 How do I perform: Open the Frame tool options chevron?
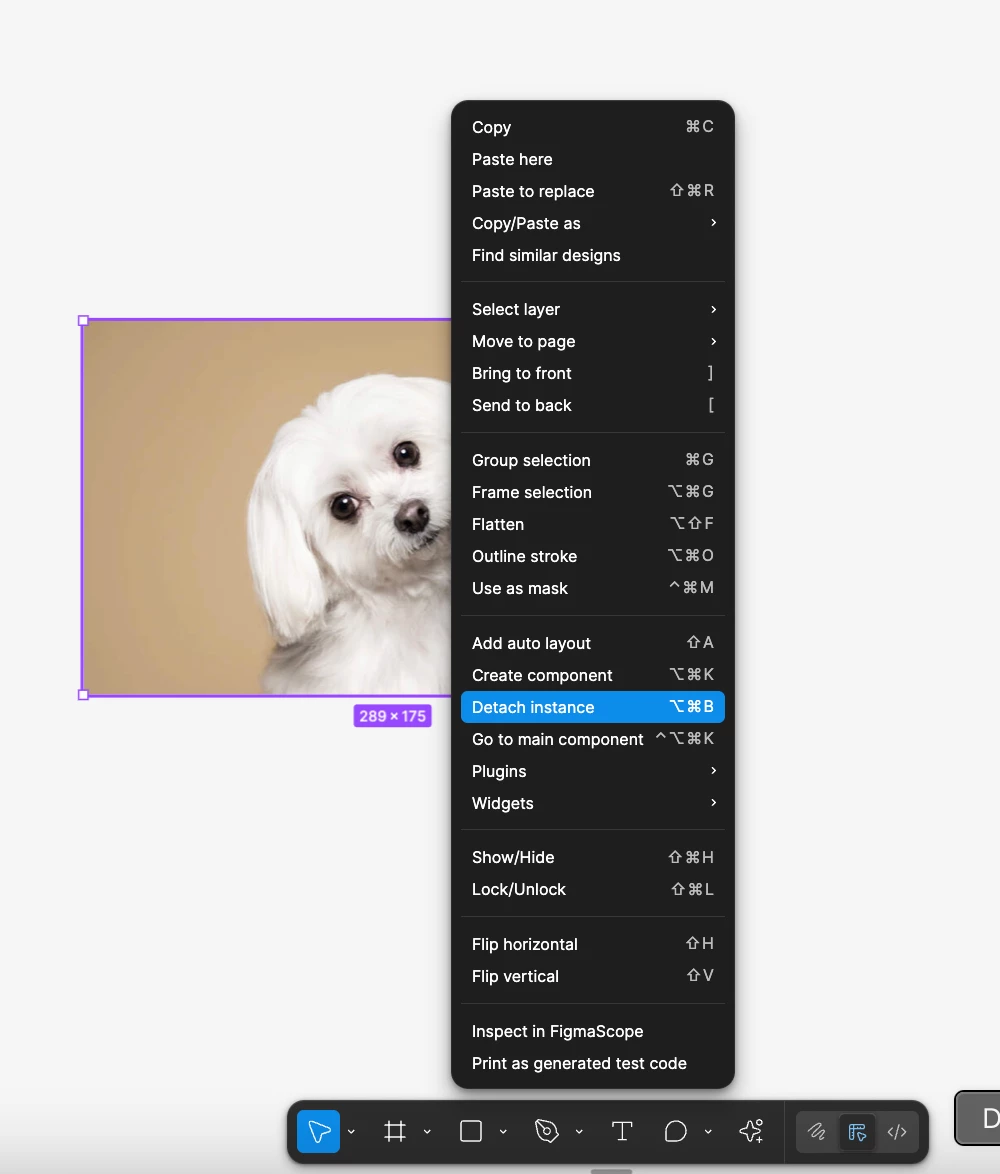tap(427, 1132)
